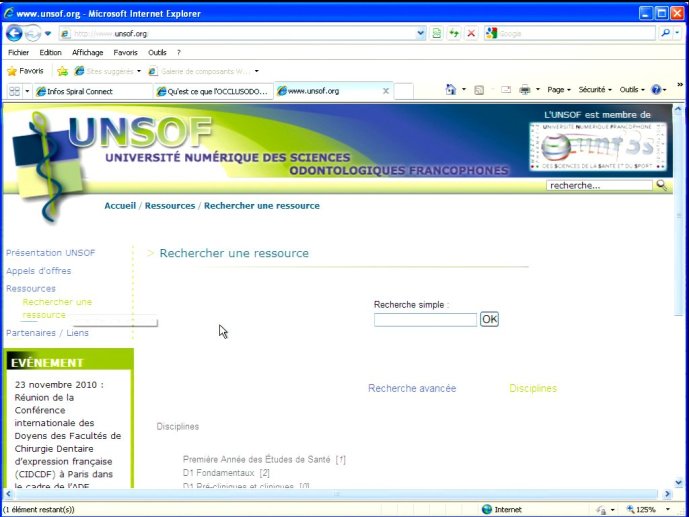The image size is (689, 517).
Task: Go to Accueil in breadcrumb
Action: coord(120,206)
